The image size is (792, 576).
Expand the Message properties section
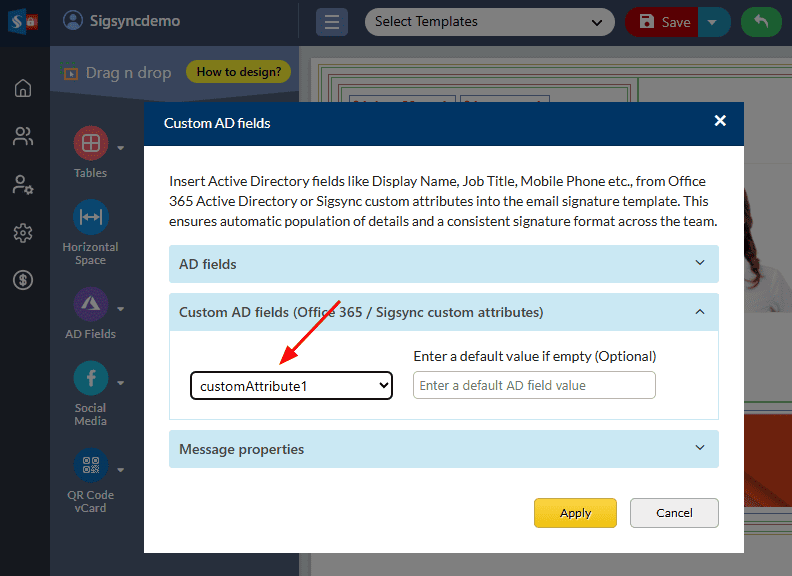point(443,449)
